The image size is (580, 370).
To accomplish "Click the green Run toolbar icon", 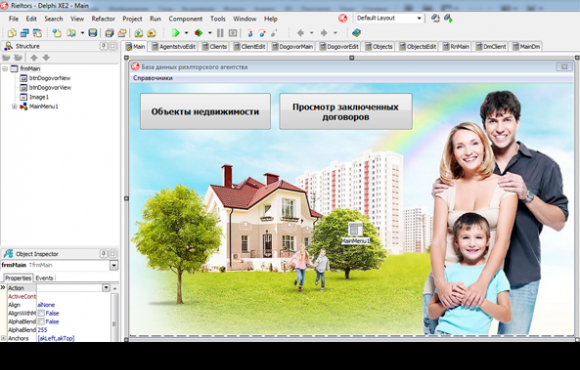I will point(175,33).
